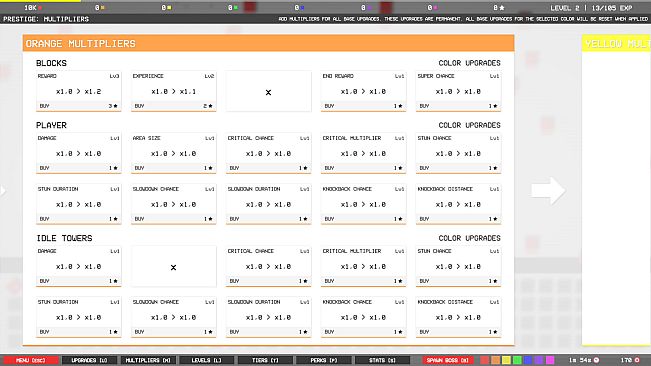Screen dimensions: 651x366
Task: Buy the Player Critical Chance multiplier
Action: pos(268,168)
